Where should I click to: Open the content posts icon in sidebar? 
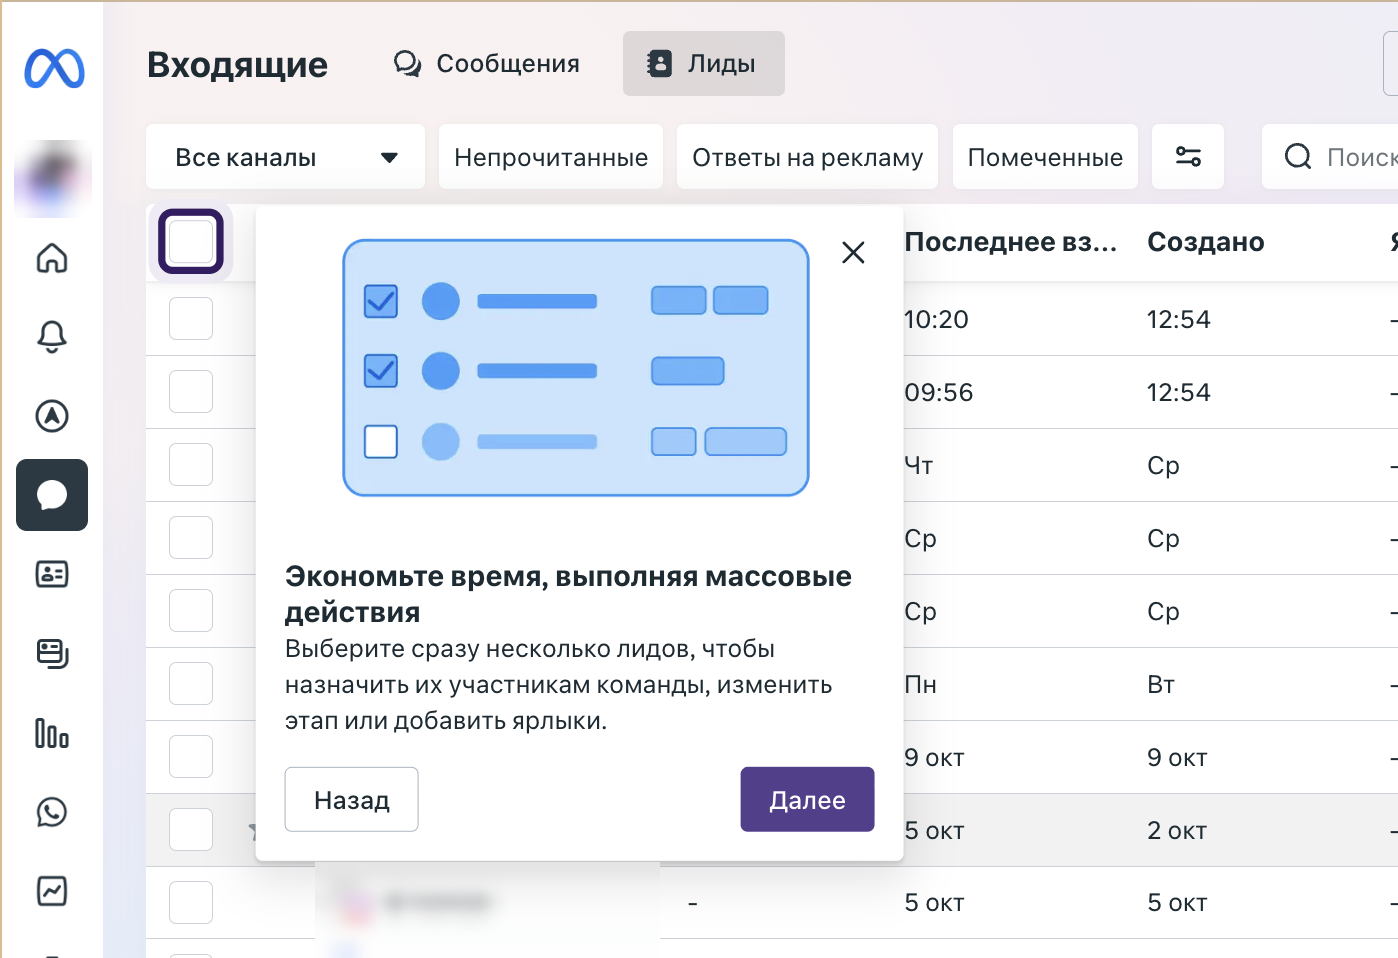click(52, 653)
